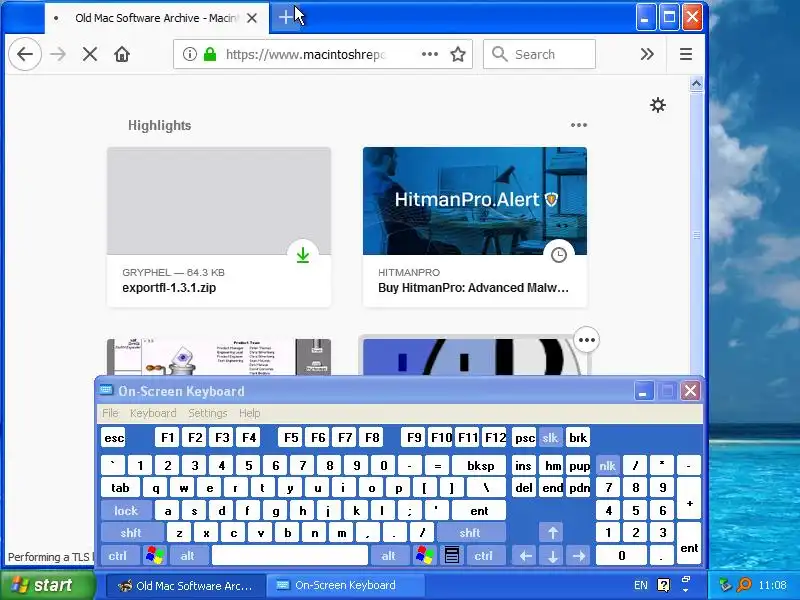Click the help question mark tray icon
The height and width of the screenshot is (600, 800).
coord(663,585)
